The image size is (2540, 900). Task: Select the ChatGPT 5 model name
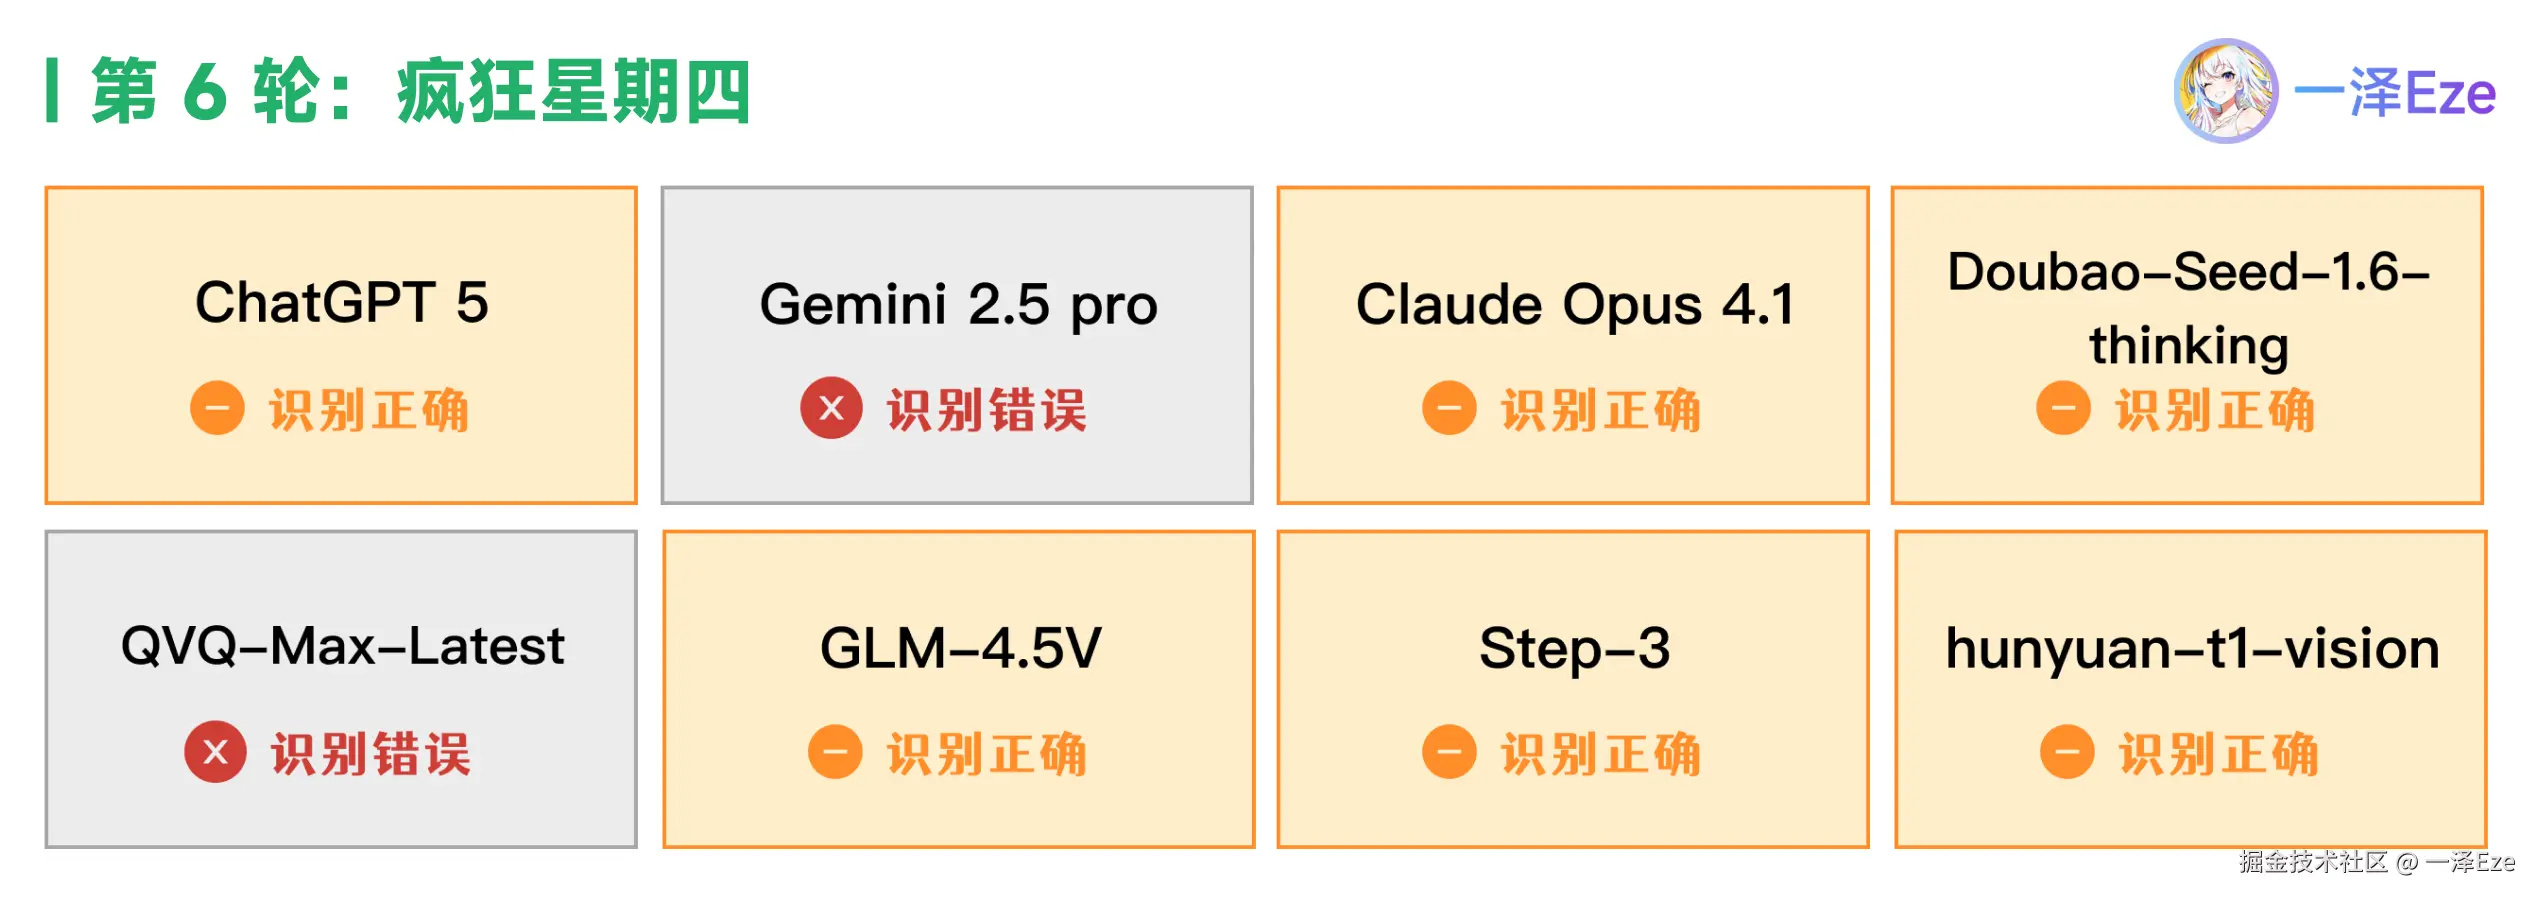coord(342,302)
